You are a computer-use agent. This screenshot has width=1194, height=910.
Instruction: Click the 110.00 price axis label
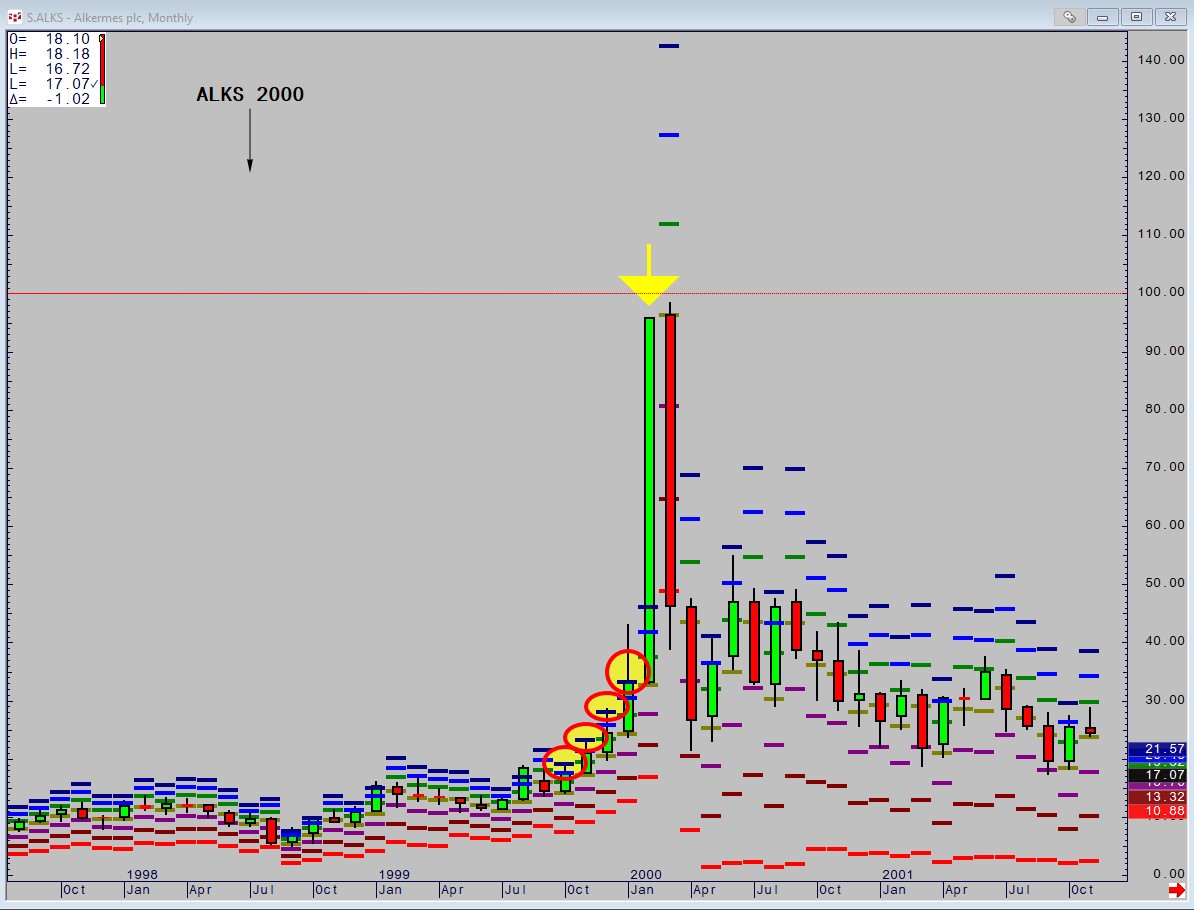point(1161,234)
